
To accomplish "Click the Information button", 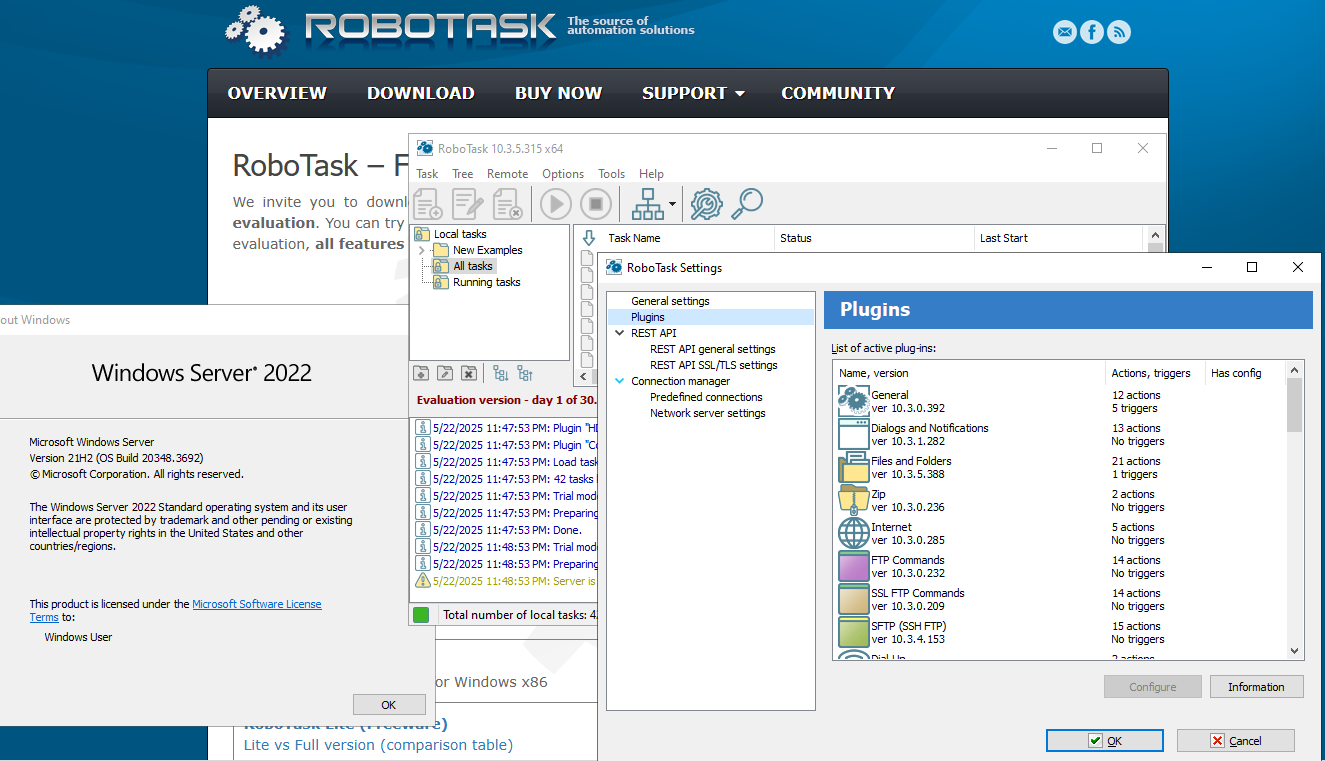I will point(1256,686).
